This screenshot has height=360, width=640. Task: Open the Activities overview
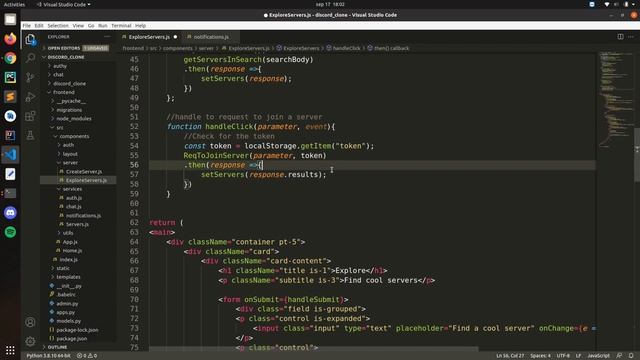(x=14, y=4)
